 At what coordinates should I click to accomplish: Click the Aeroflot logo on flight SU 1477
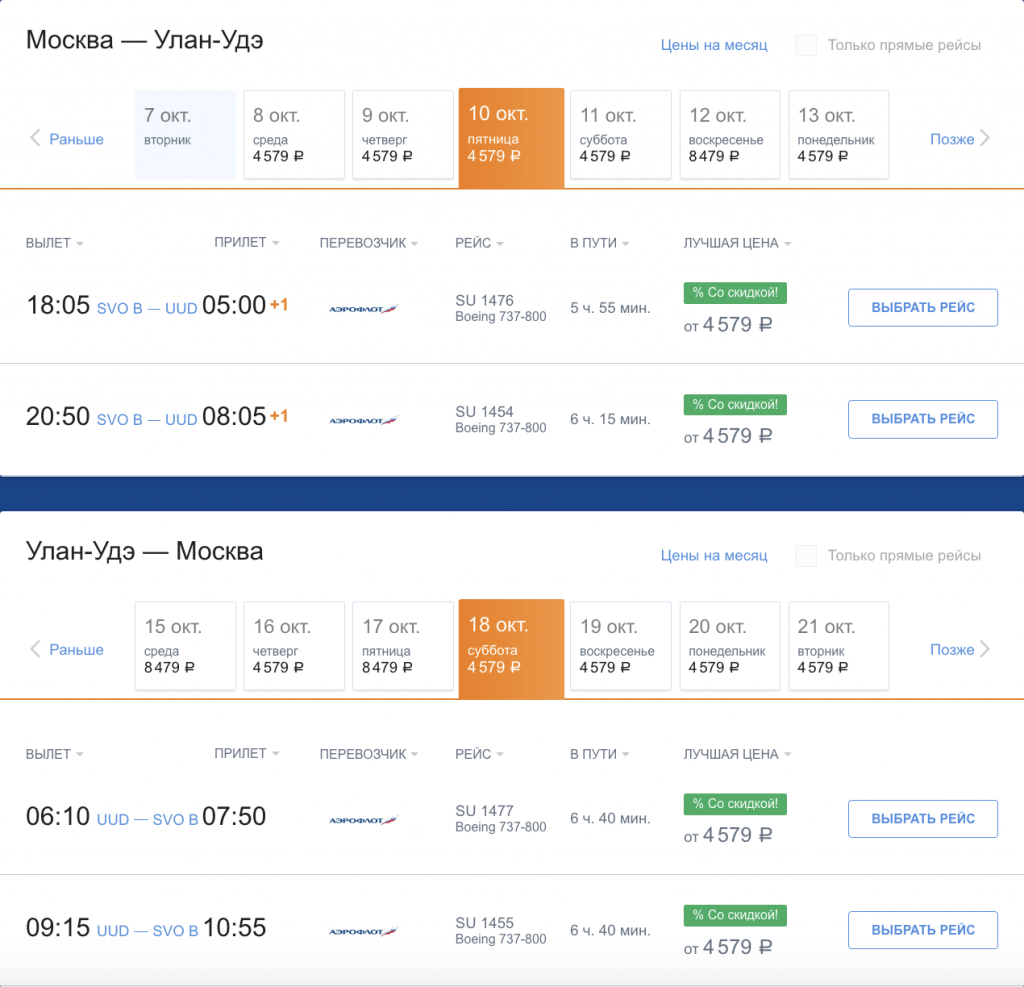click(364, 820)
